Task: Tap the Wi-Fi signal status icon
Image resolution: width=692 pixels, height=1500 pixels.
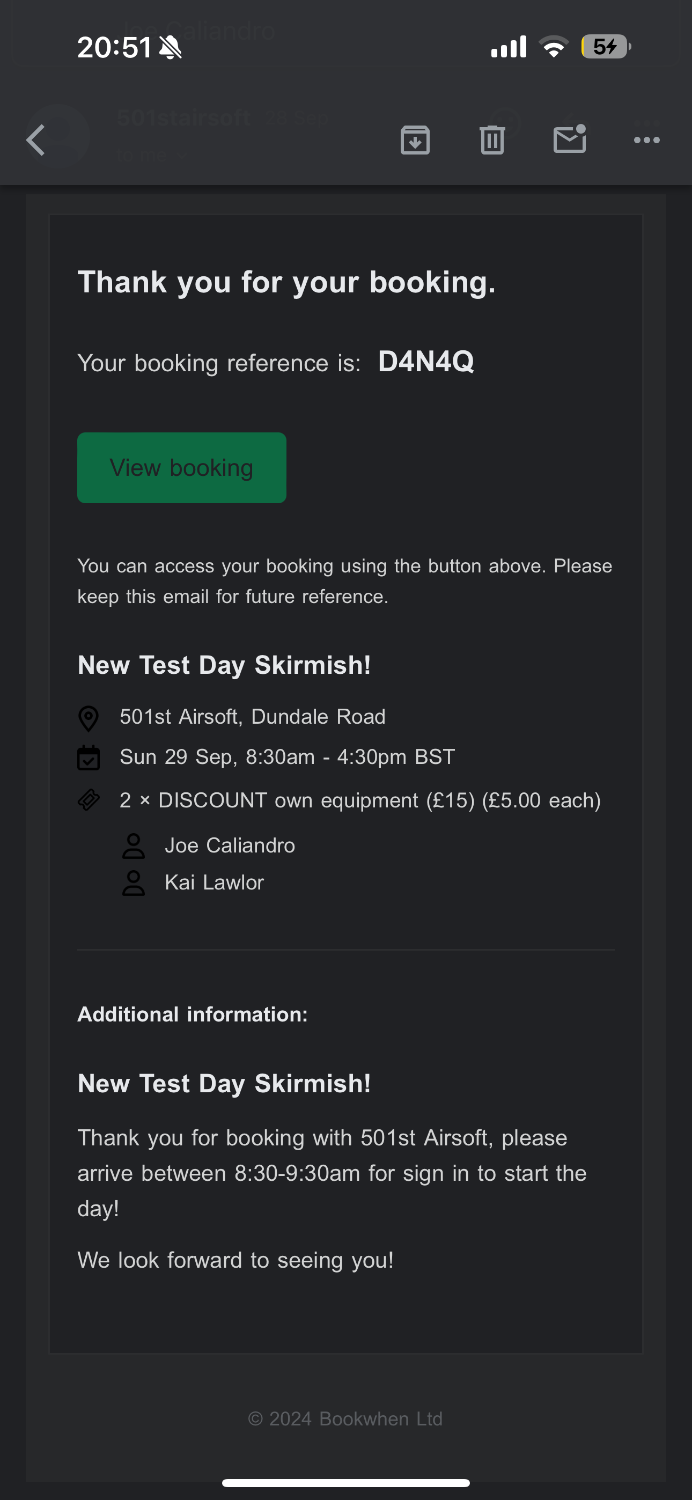Action: coord(553,47)
